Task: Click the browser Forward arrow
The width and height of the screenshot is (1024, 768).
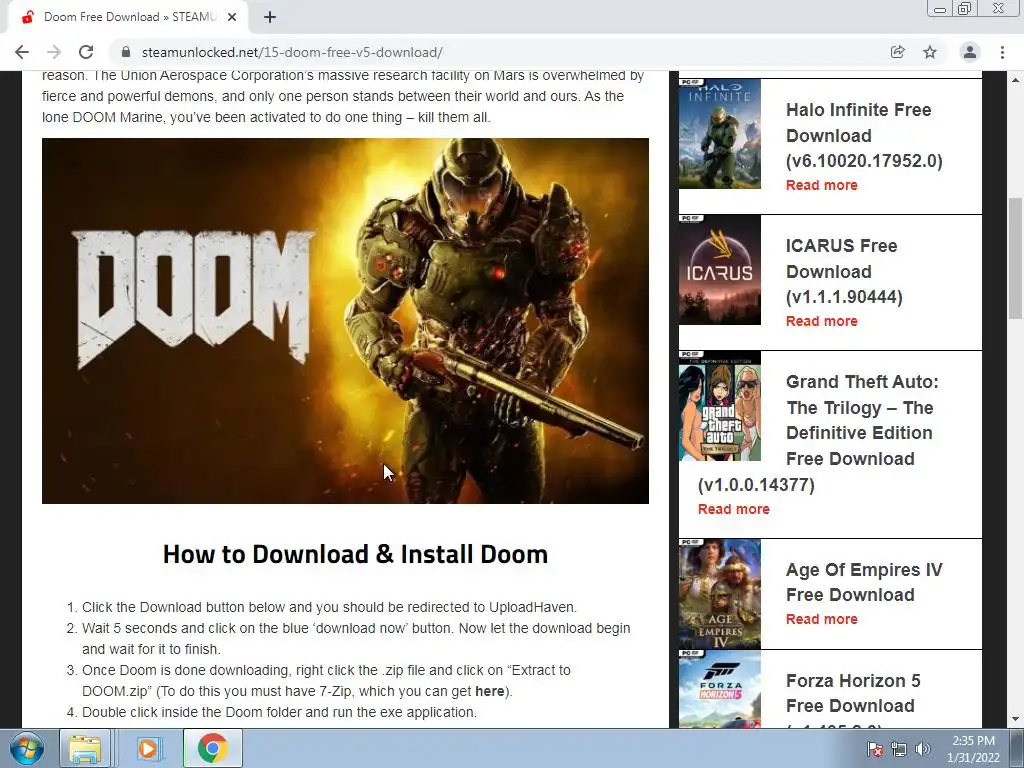Action: tap(54, 52)
